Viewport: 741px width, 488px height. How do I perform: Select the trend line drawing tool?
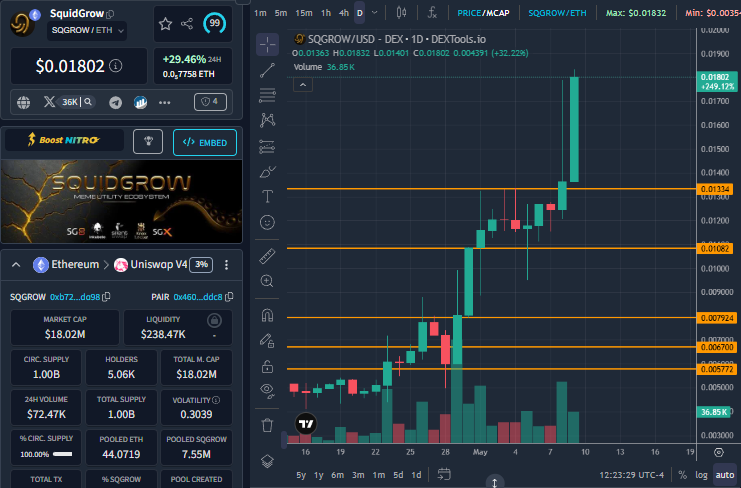267,70
